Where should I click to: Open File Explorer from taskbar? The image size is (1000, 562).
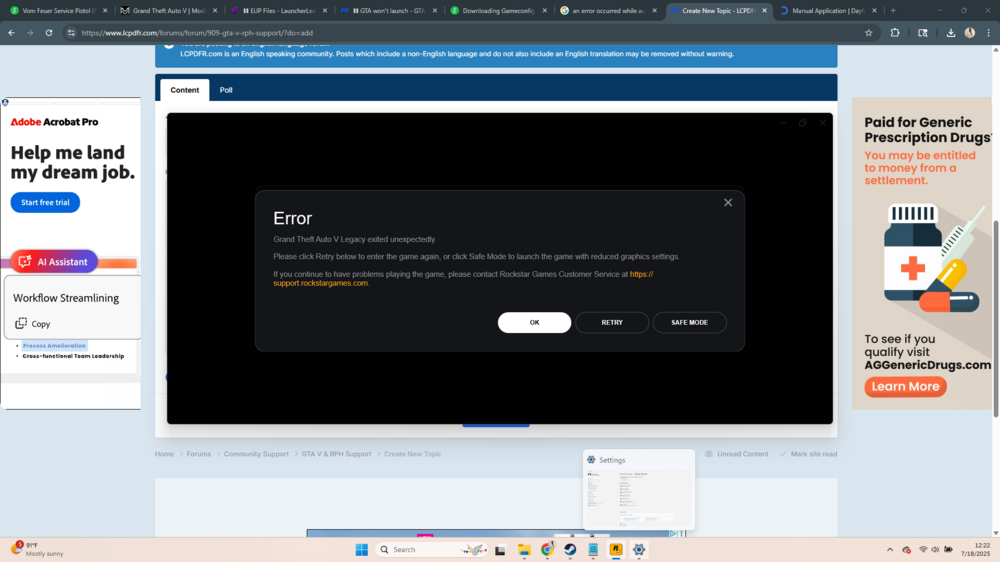(524, 549)
